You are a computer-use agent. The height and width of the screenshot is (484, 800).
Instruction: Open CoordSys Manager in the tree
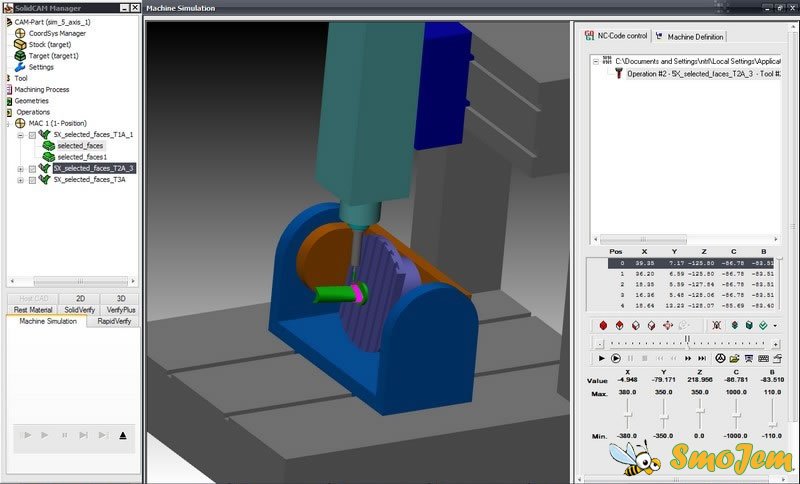pyautogui.click(x=57, y=33)
